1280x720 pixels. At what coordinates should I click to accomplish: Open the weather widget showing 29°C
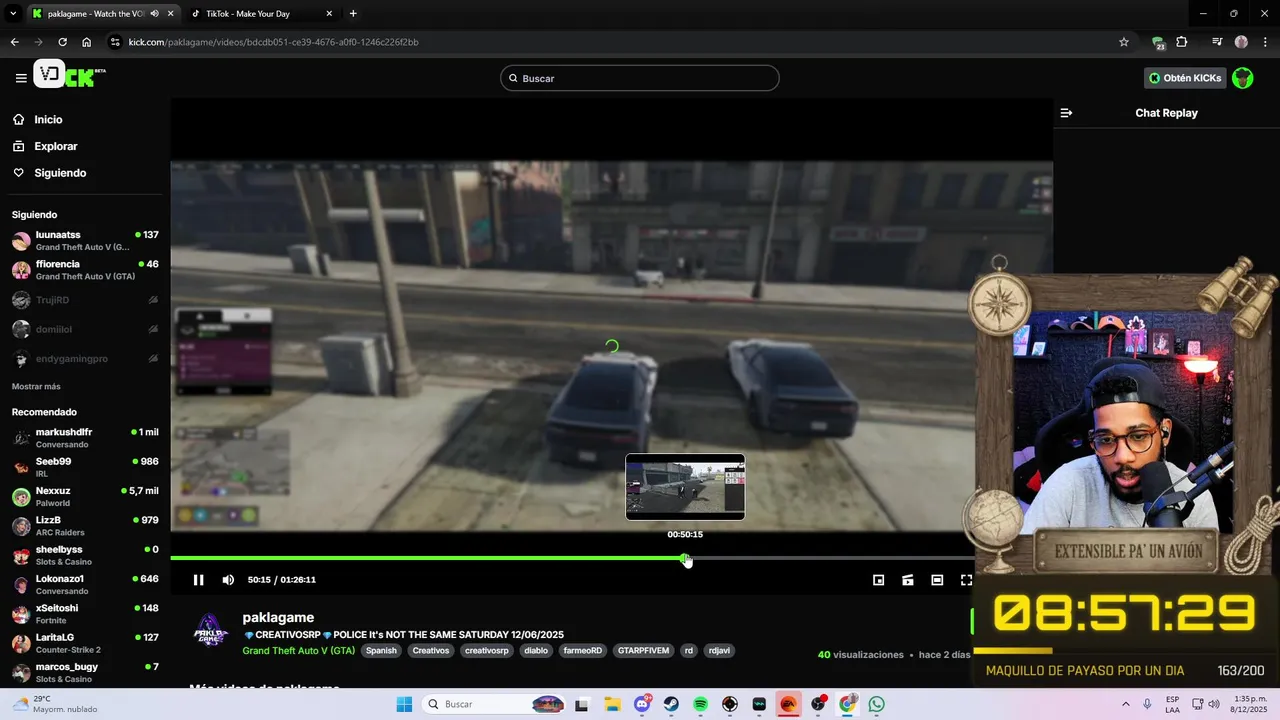tap(55, 704)
